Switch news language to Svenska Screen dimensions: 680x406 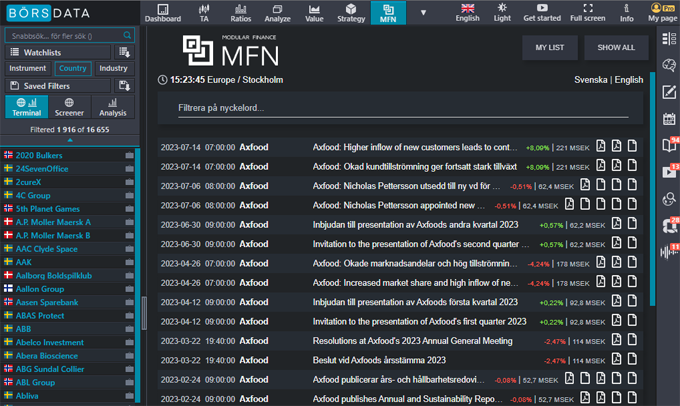coord(591,80)
